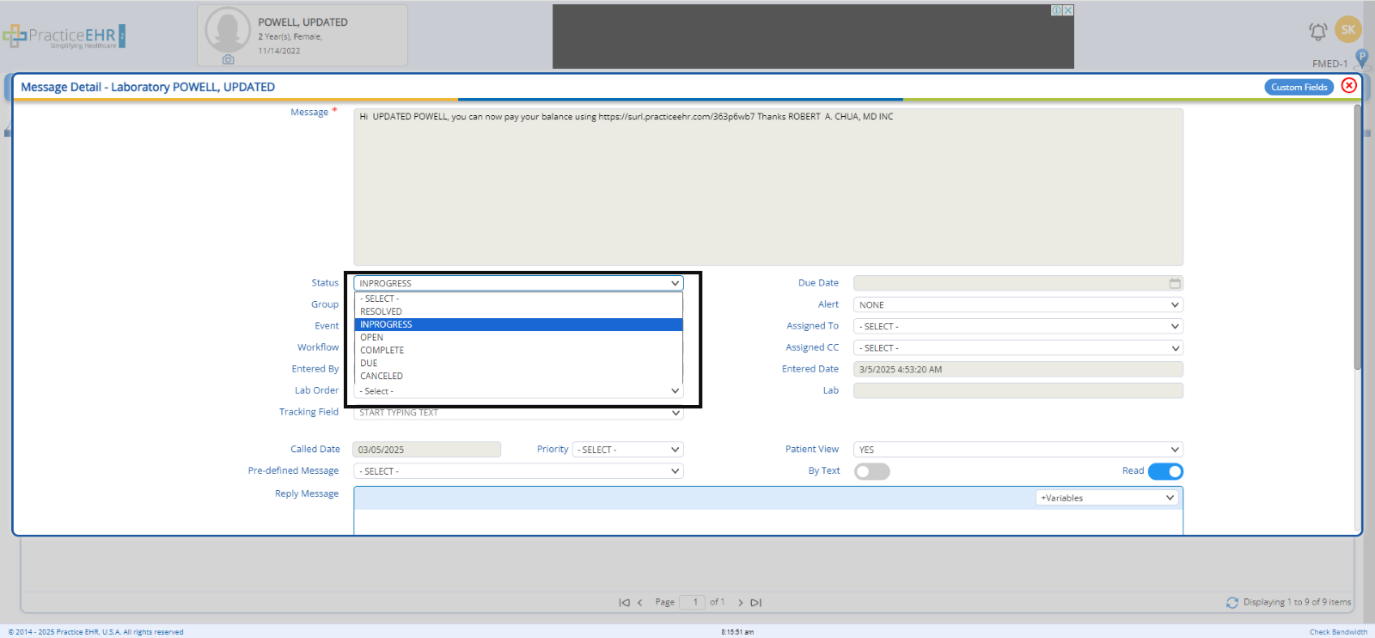The width and height of the screenshot is (1375, 638).
Task: Open the Pre-defined Message dropdown
Action: click(x=518, y=471)
